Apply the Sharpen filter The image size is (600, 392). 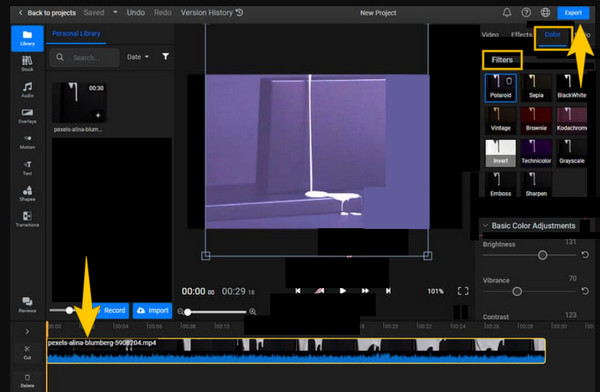tap(536, 185)
